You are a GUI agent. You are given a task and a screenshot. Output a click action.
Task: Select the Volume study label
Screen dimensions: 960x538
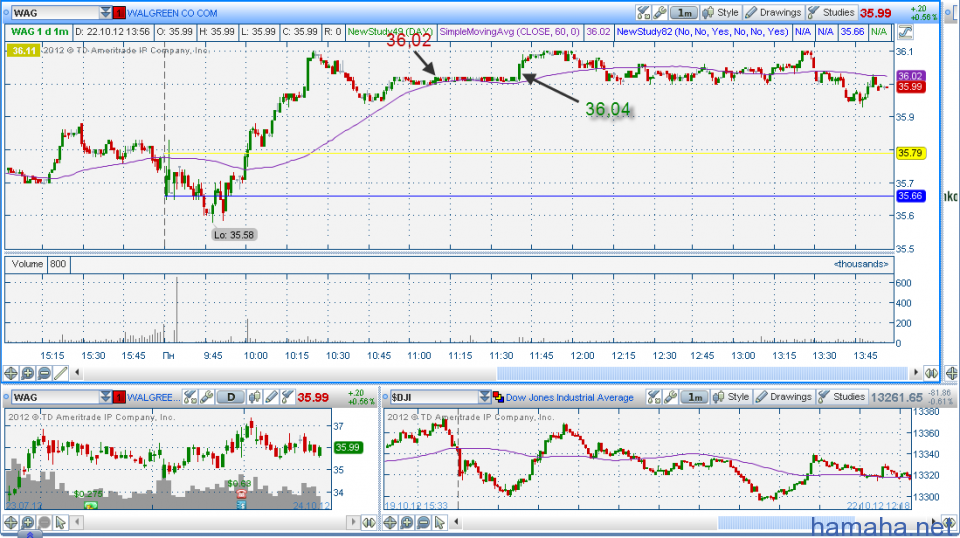click(28, 264)
